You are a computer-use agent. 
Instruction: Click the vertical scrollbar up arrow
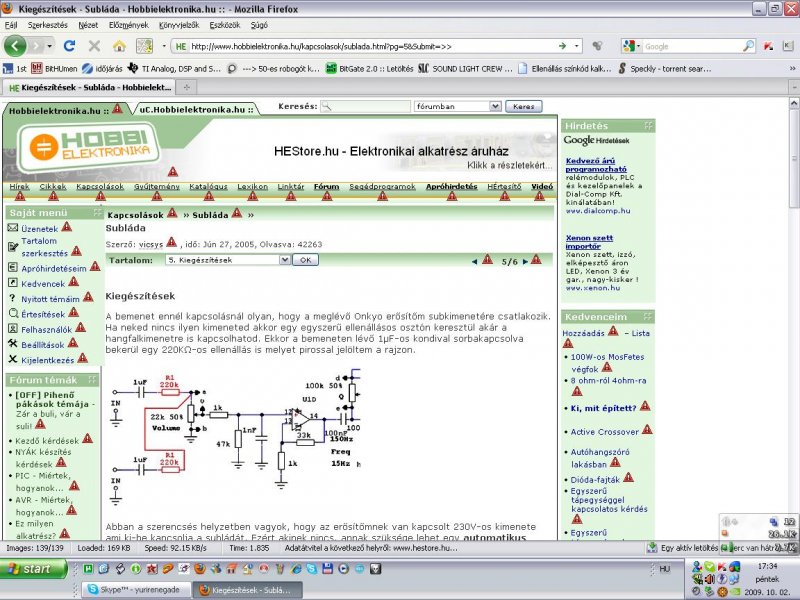point(794,103)
